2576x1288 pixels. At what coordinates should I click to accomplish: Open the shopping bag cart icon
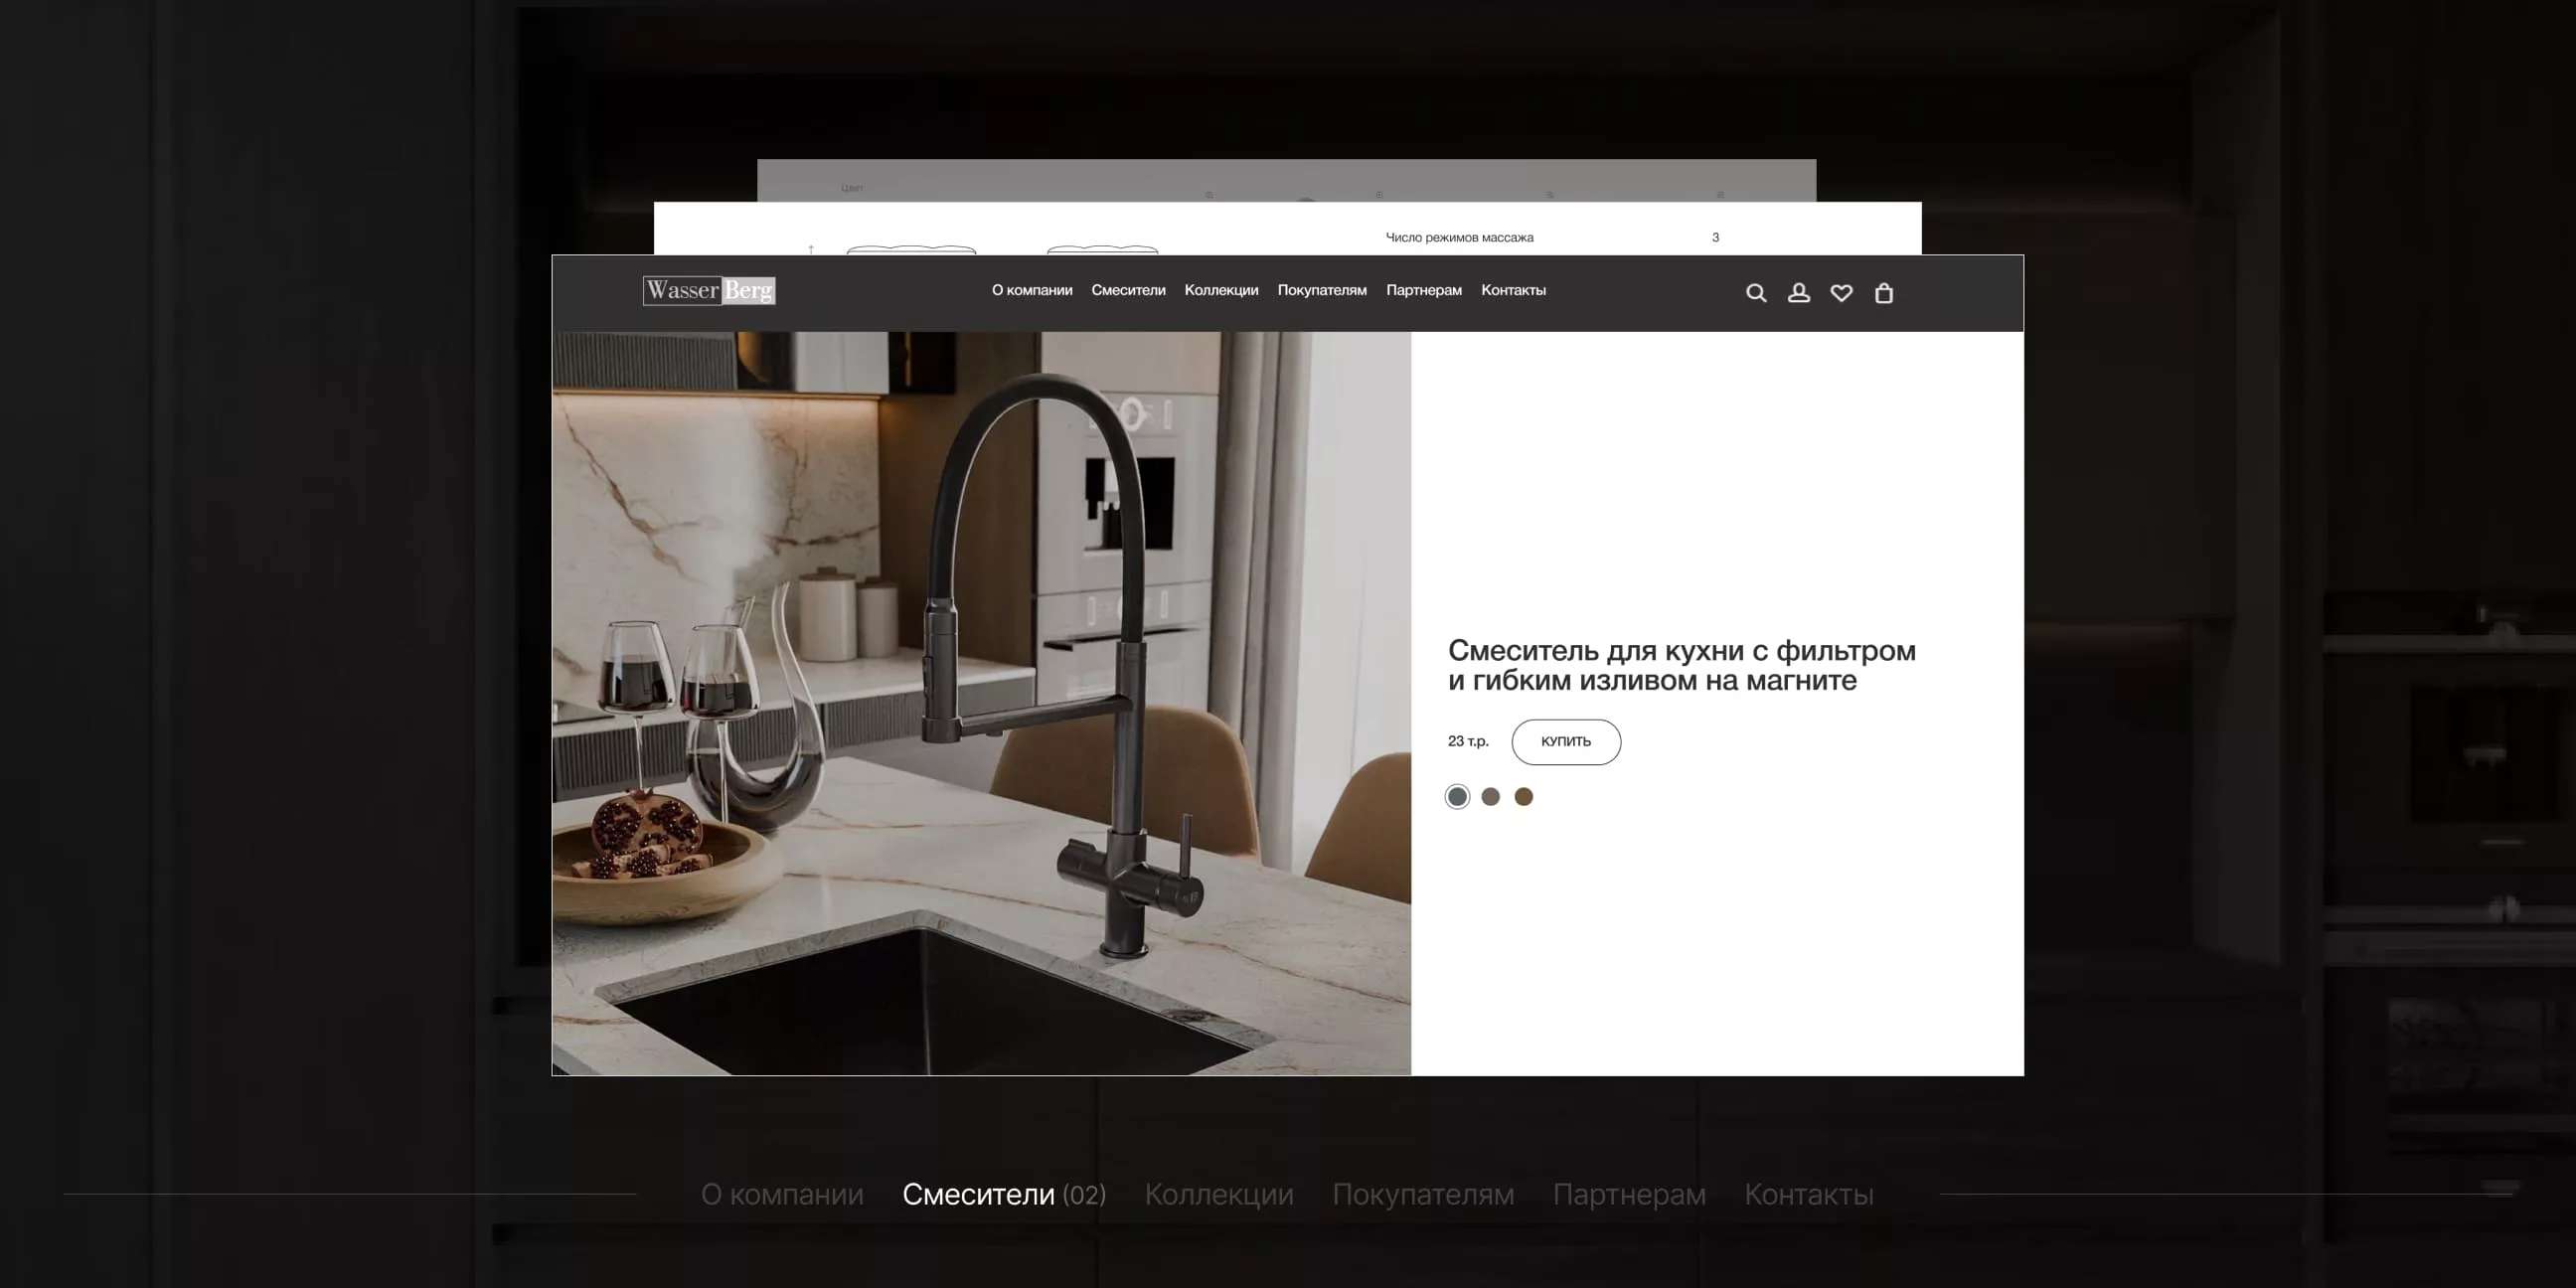coord(1884,293)
